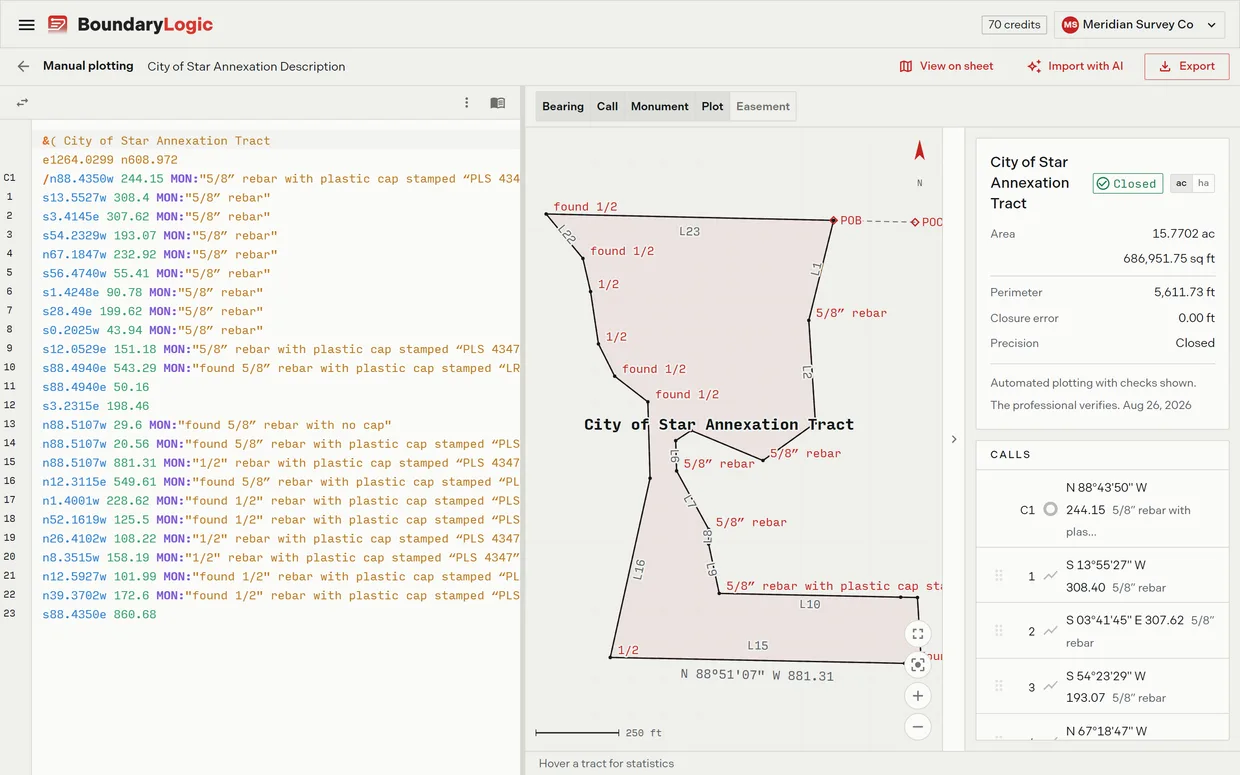Click the 70 credits badge

point(1015,25)
